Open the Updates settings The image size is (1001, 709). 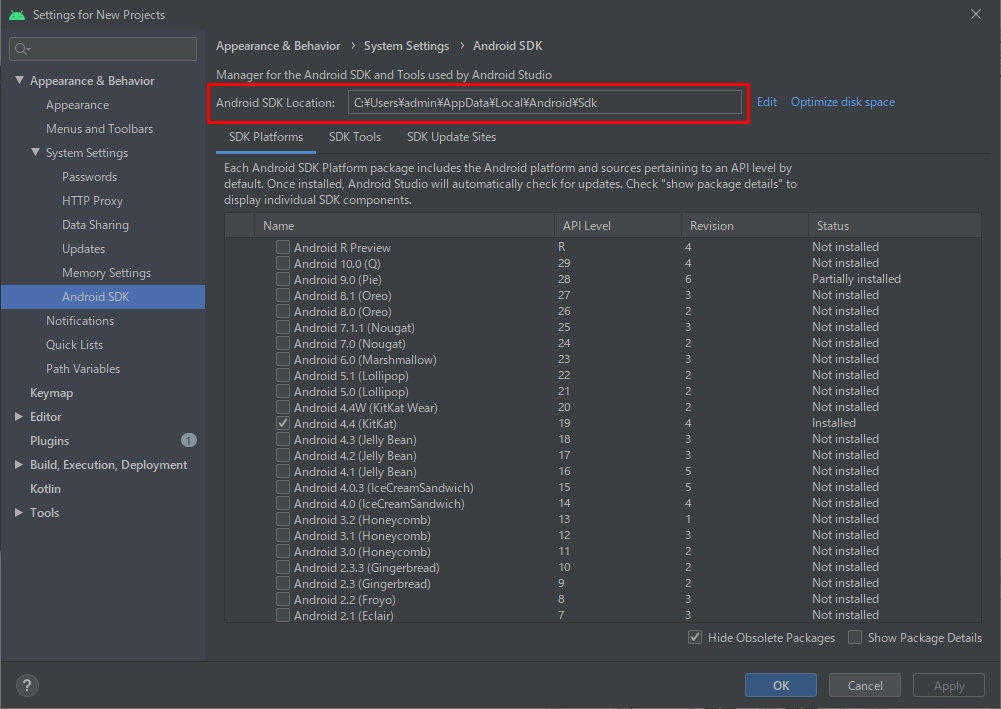(x=84, y=249)
